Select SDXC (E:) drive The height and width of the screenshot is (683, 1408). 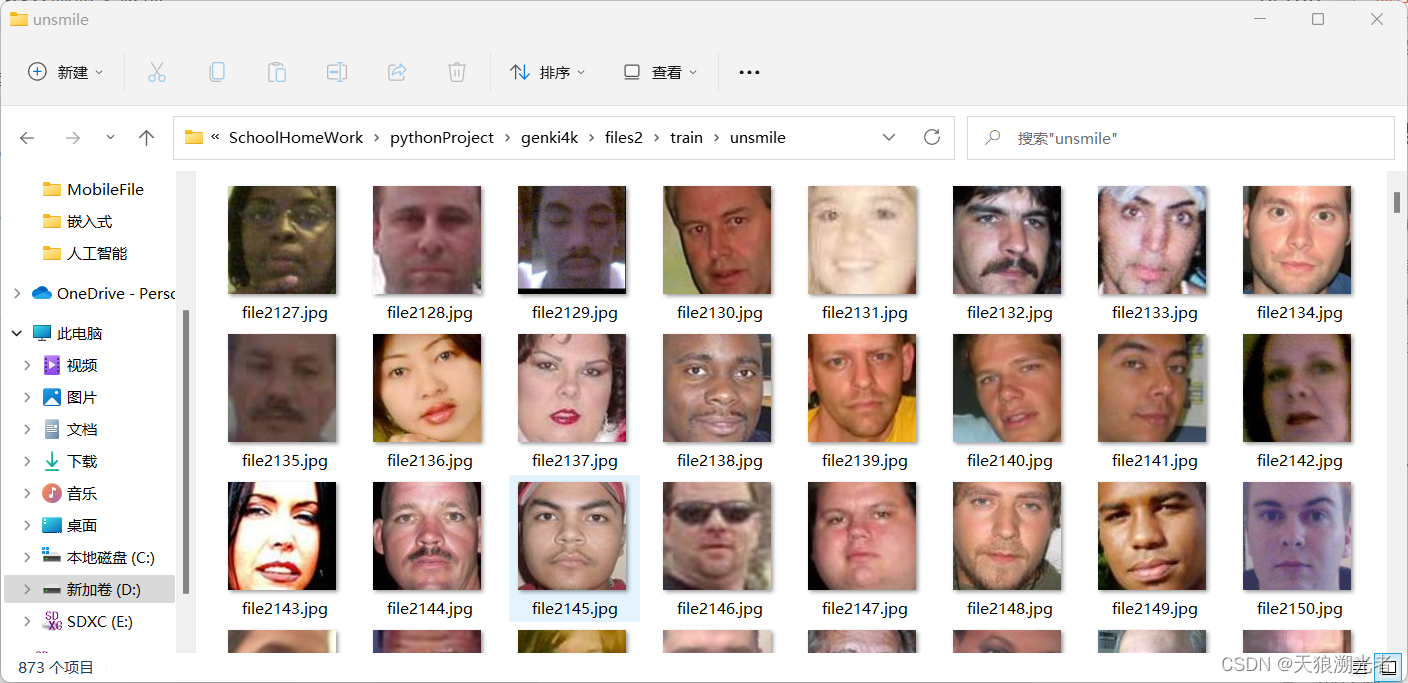click(x=87, y=621)
